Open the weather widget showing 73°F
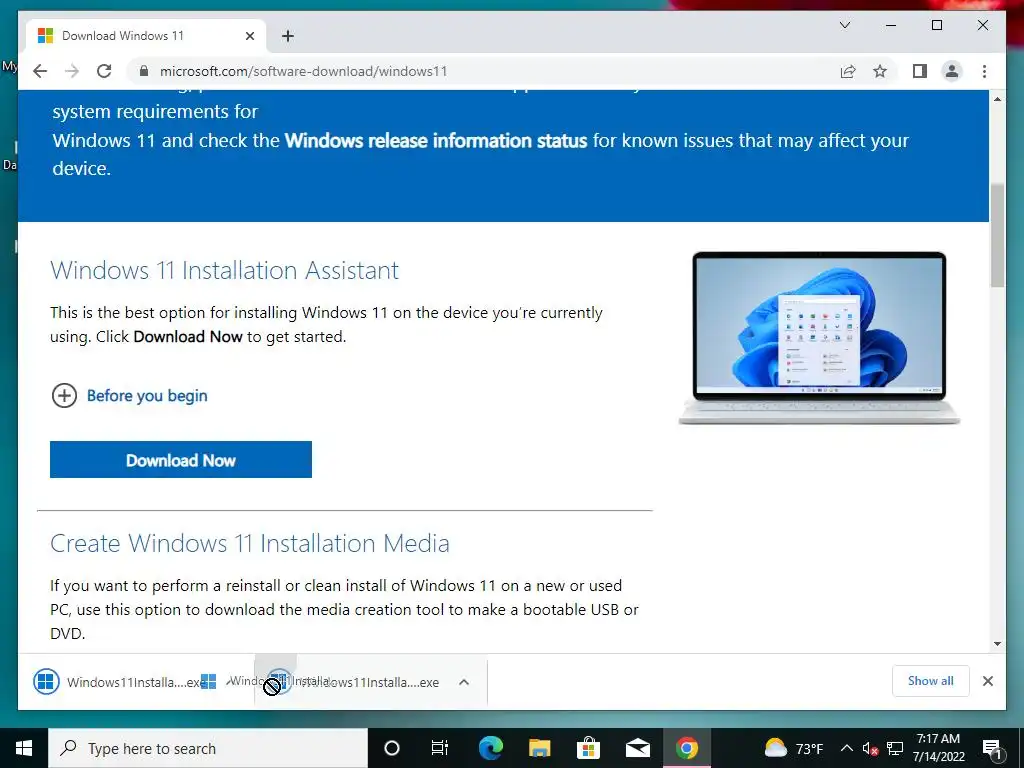The width and height of the screenshot is (1024, 768). click(x=793, y=748)
